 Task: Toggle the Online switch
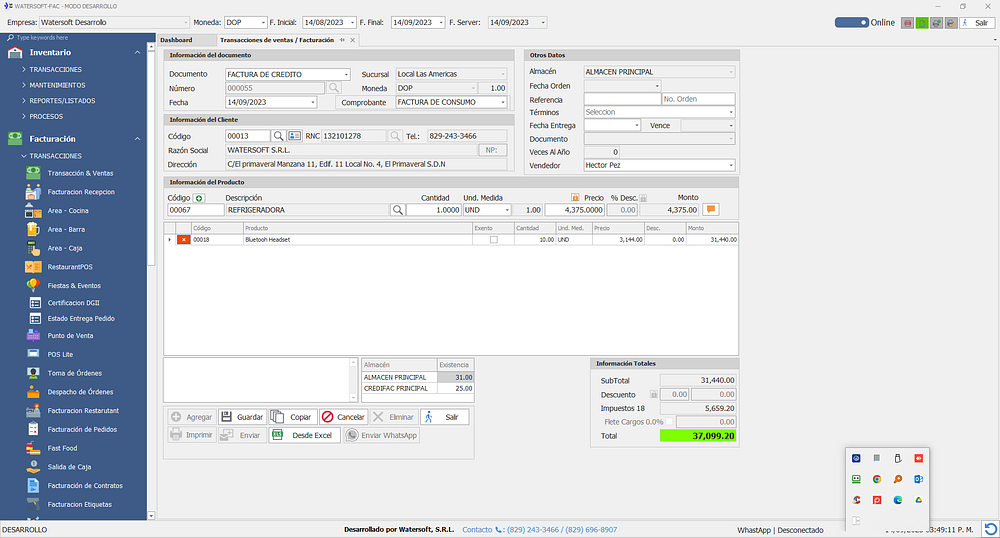pyautogui.click(x=851, y=22)
